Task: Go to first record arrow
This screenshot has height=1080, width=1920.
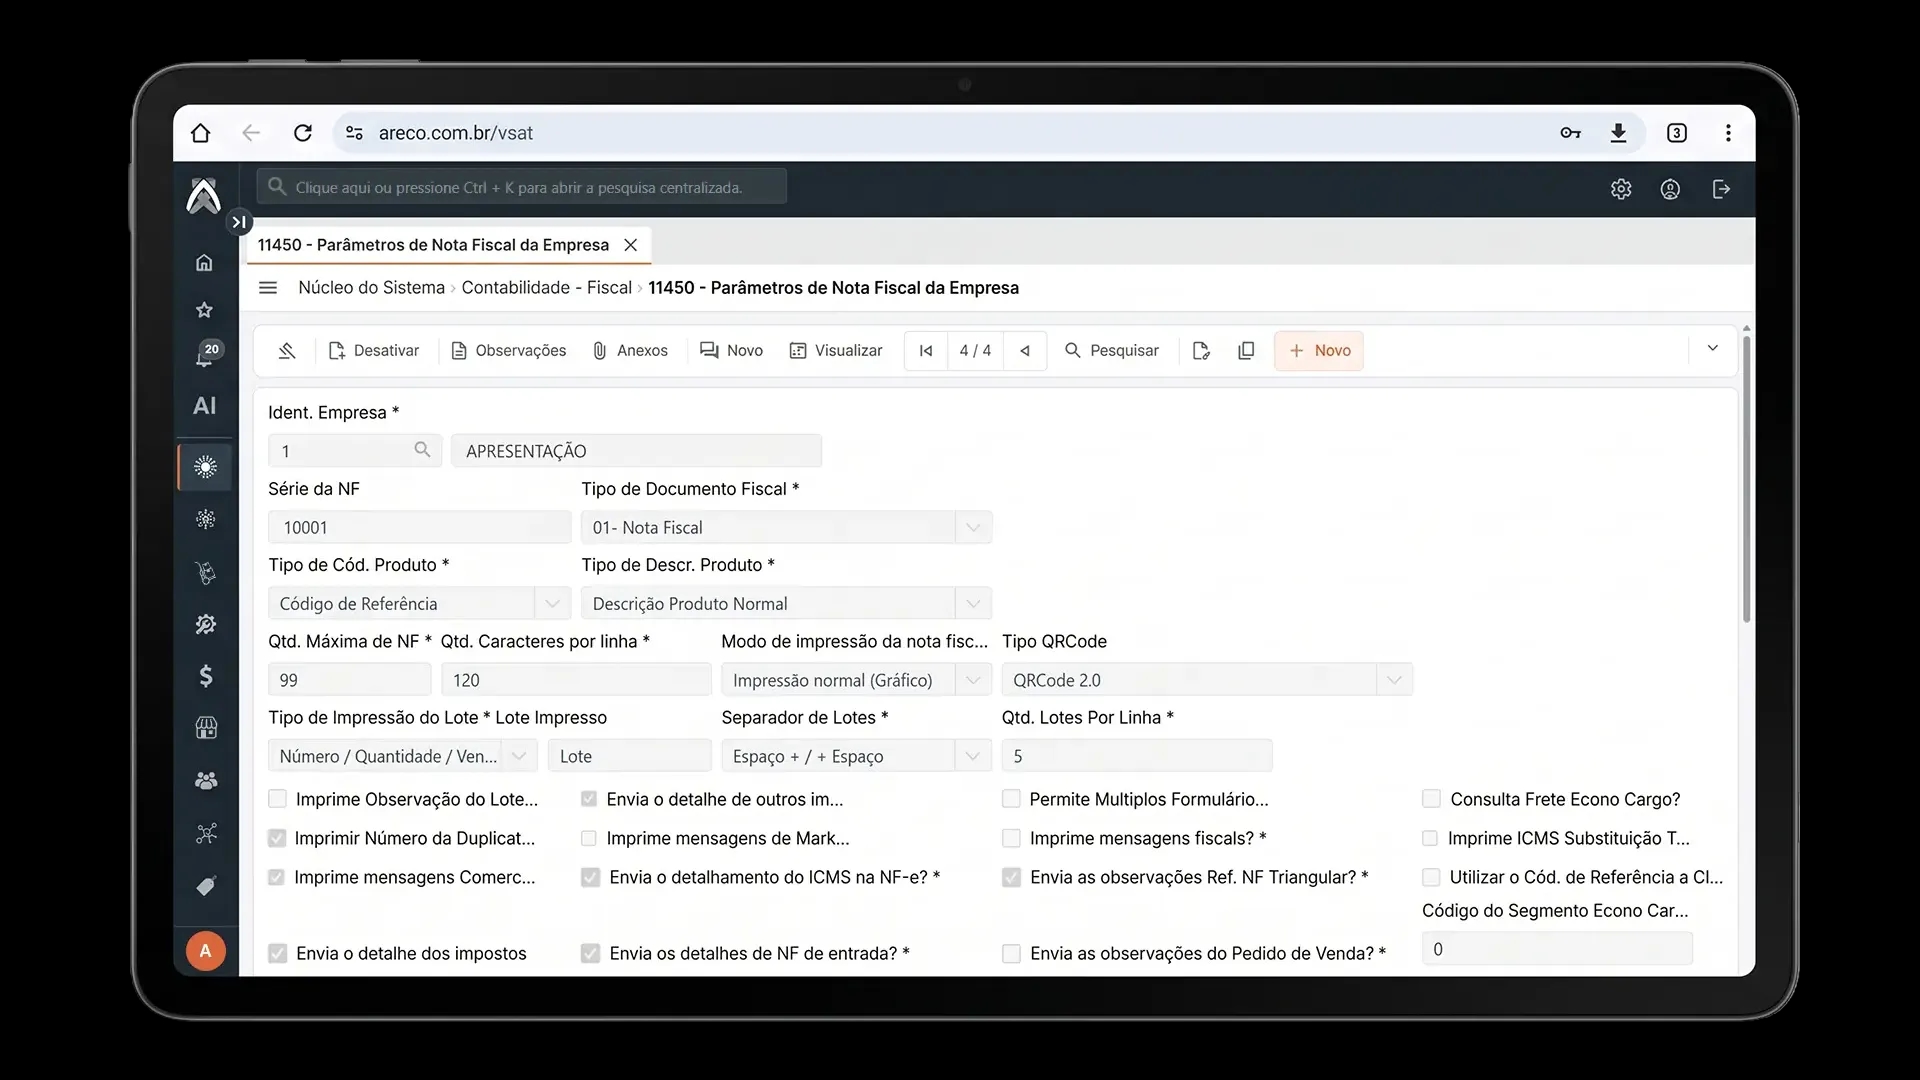Action: (x=926, y=351)
